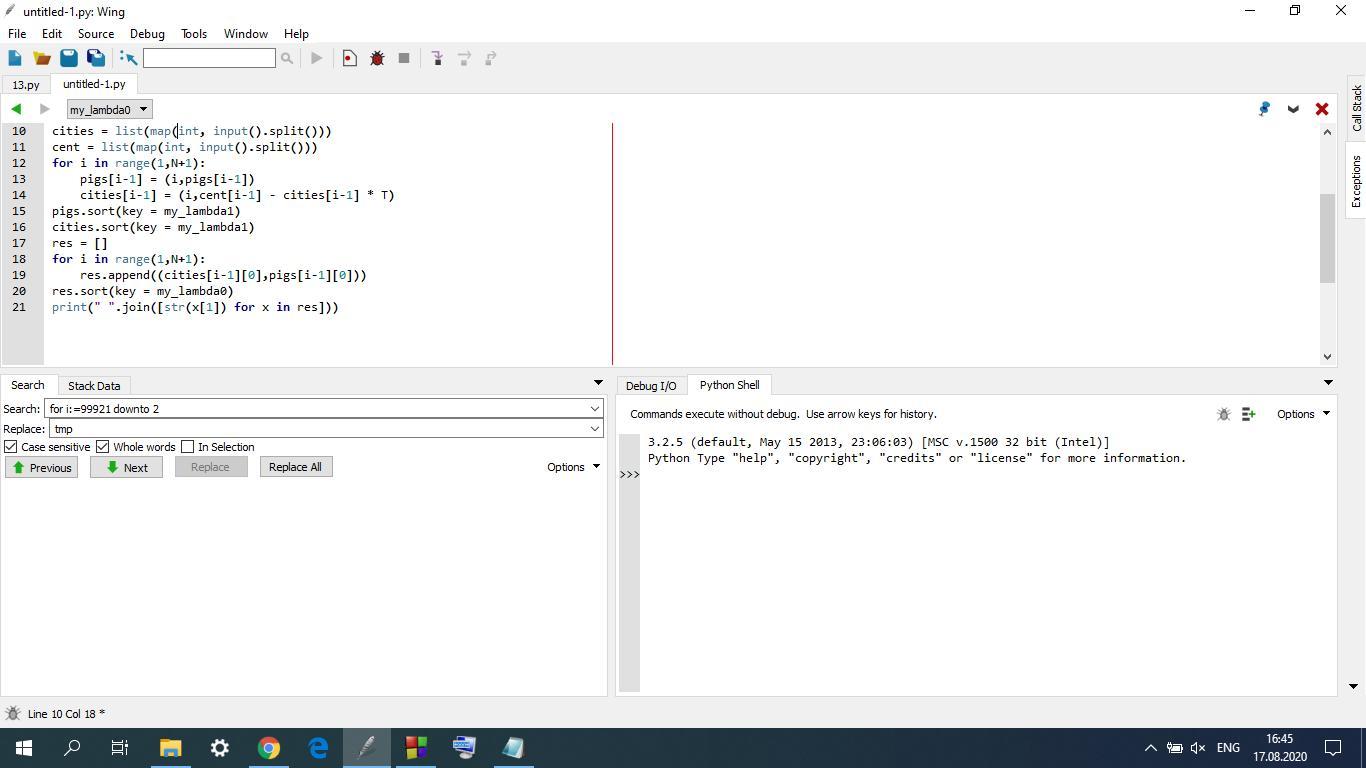Toggle the Case sensitive checkbox
Viewport: 1366px width, 768px height.
click(x=11, y=447)
